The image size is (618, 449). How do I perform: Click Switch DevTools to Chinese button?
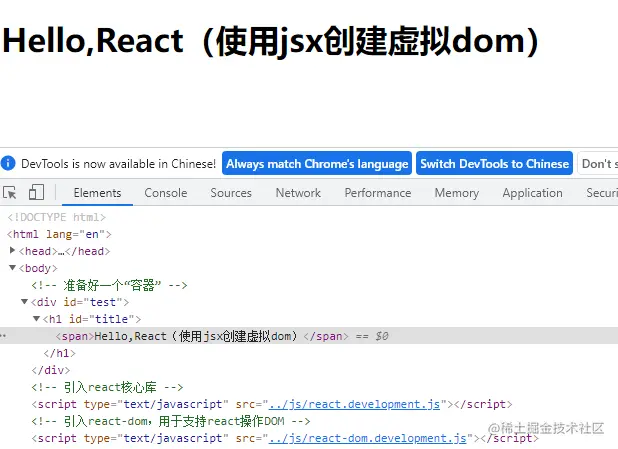[x=494, y=163]
